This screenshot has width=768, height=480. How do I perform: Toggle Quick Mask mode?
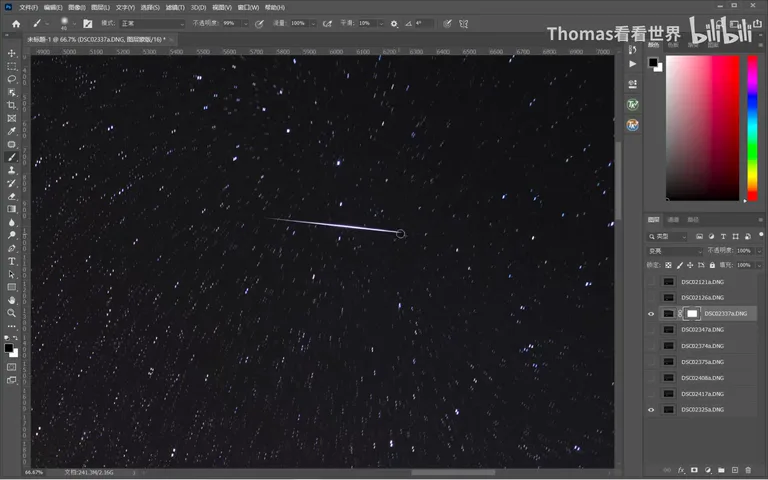(12, 367)
